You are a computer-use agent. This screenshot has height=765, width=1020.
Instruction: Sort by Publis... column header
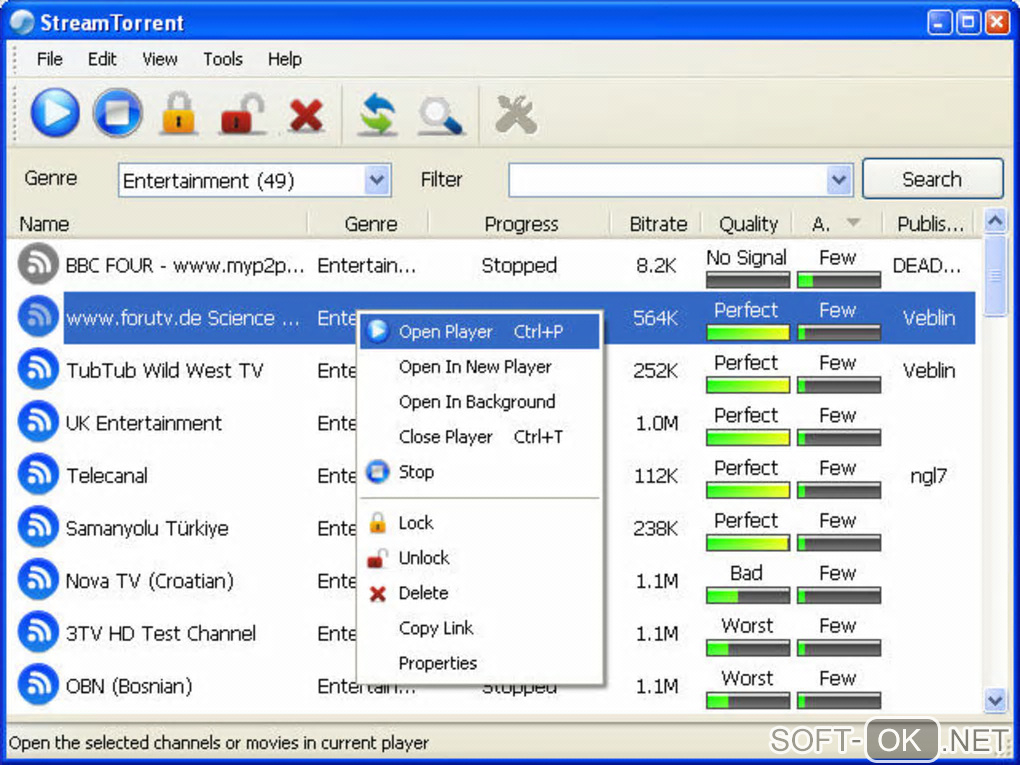pos(930,224)
